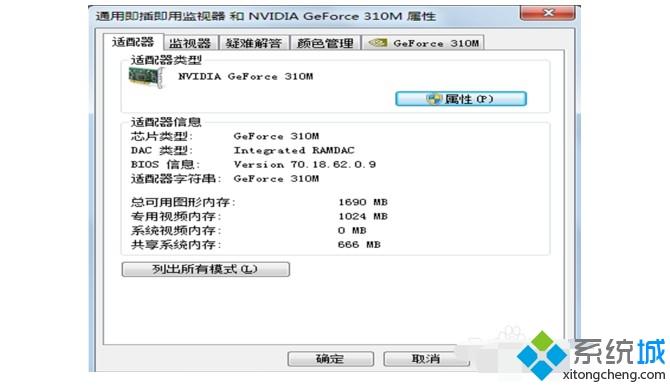Click the NVIDIA logo on GeForce tab
The image size is (670, 385).
(x=378, y=43)
